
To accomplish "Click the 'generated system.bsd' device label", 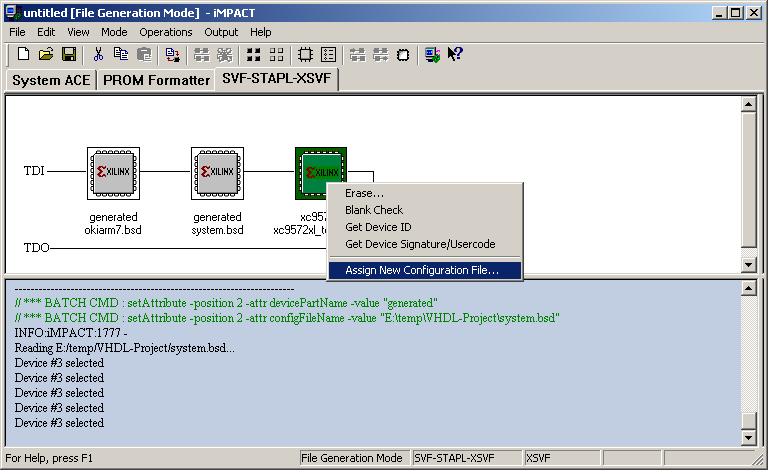I will [x=217, y=224].
